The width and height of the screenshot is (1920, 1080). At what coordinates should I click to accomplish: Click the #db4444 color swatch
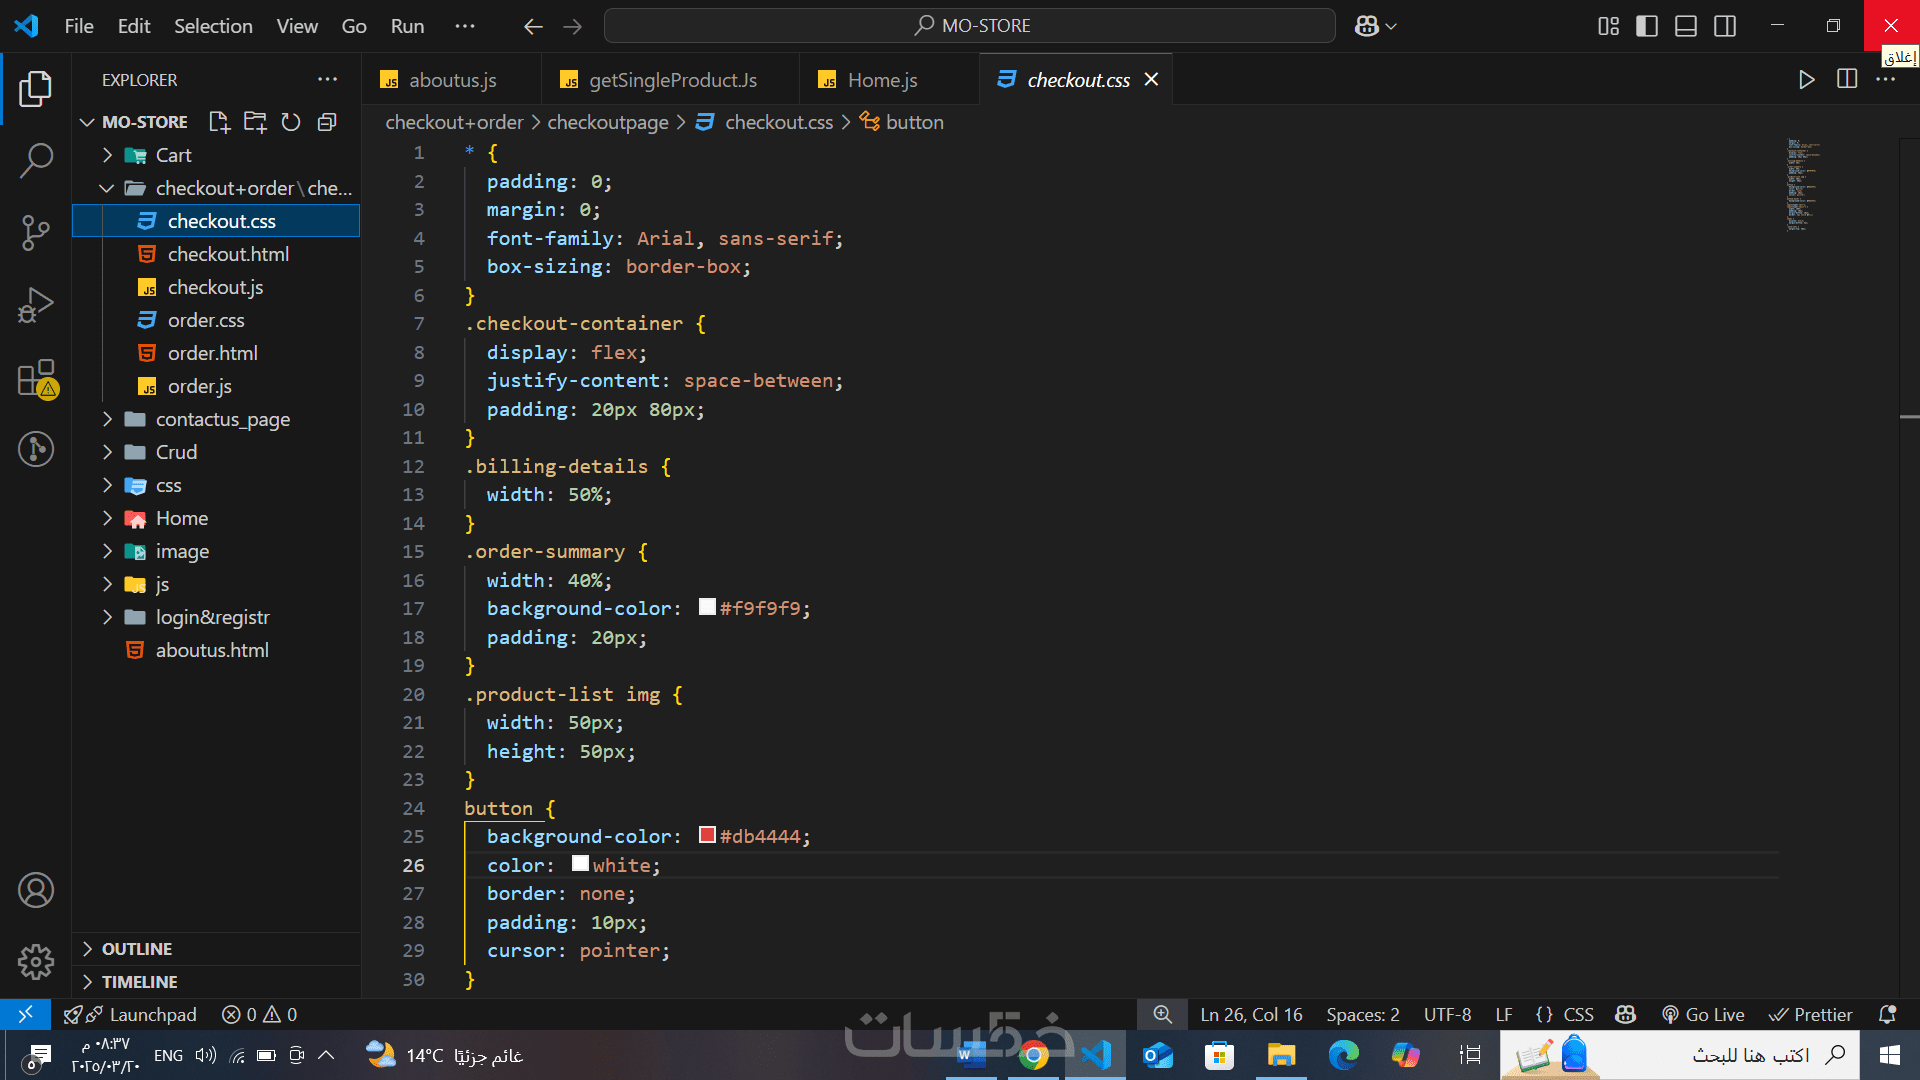tap(707, 835)
